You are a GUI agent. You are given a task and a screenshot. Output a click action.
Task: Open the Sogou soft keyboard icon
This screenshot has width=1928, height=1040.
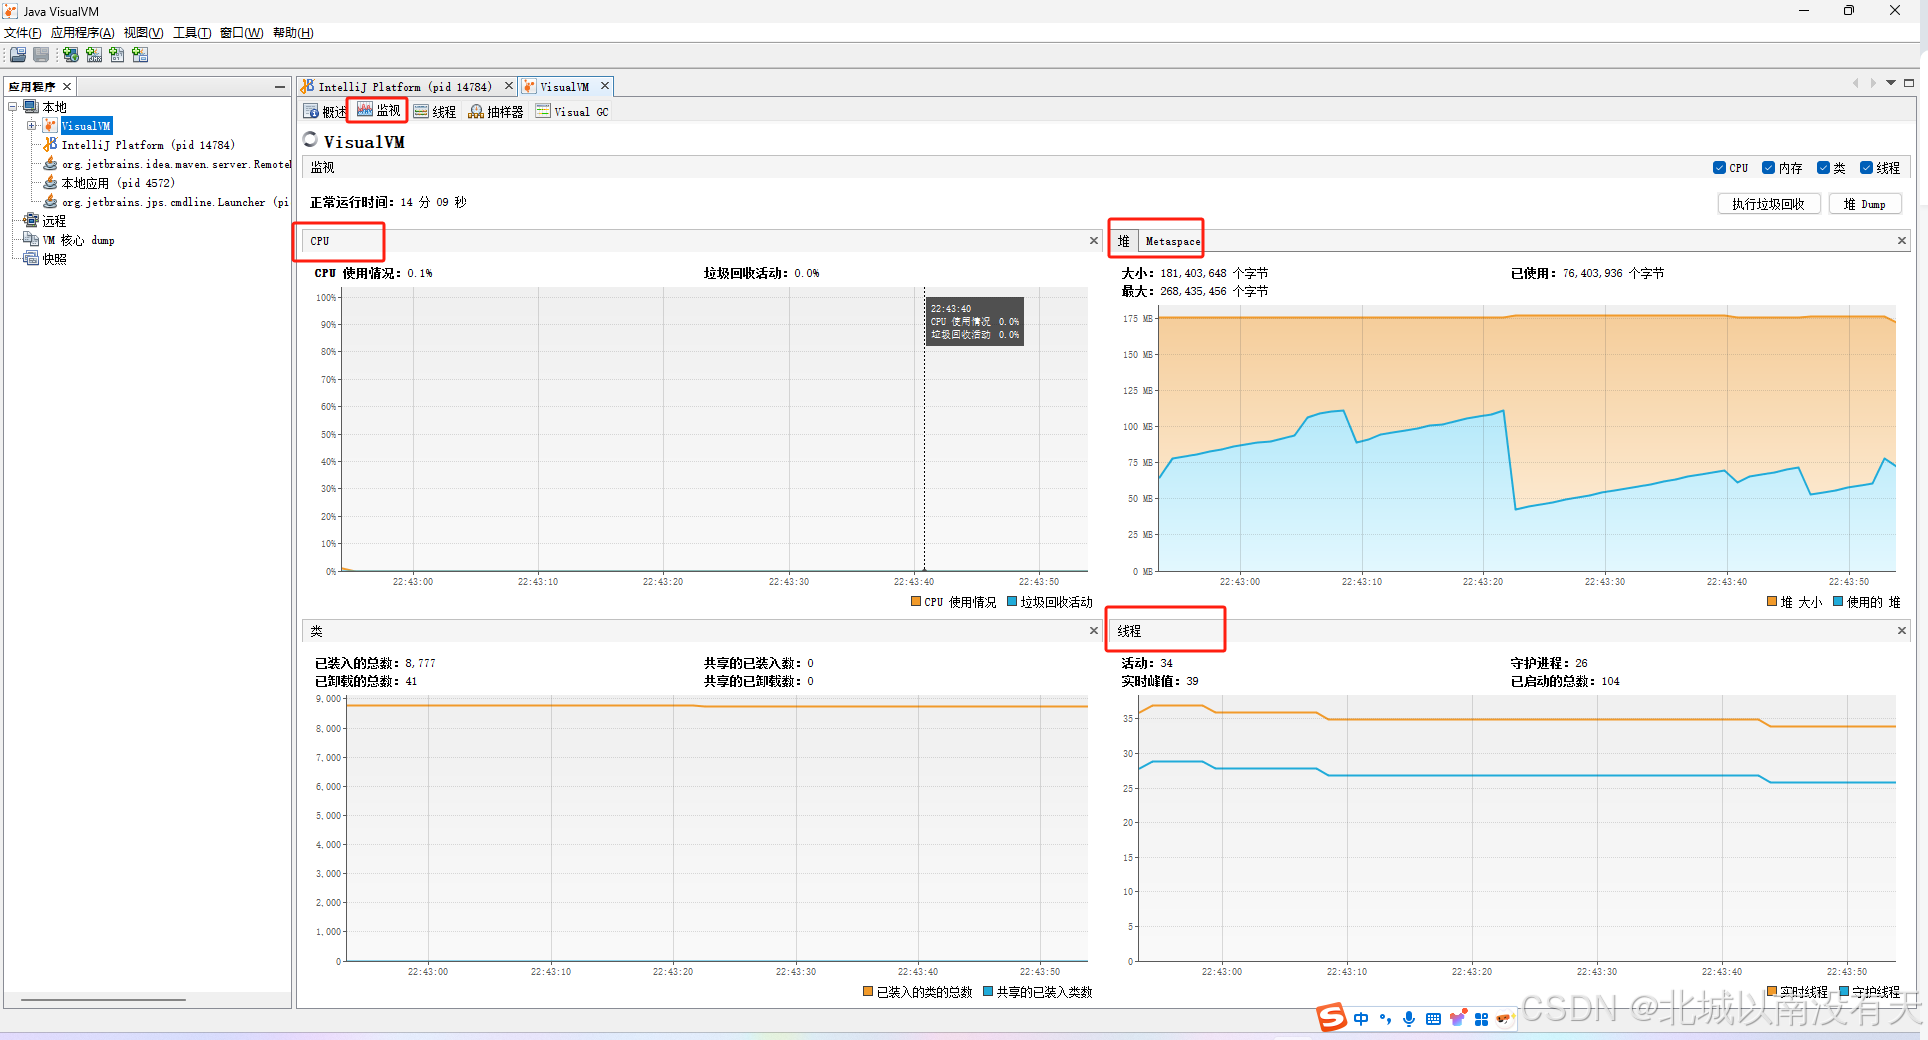click(x=1433, y=1019)
